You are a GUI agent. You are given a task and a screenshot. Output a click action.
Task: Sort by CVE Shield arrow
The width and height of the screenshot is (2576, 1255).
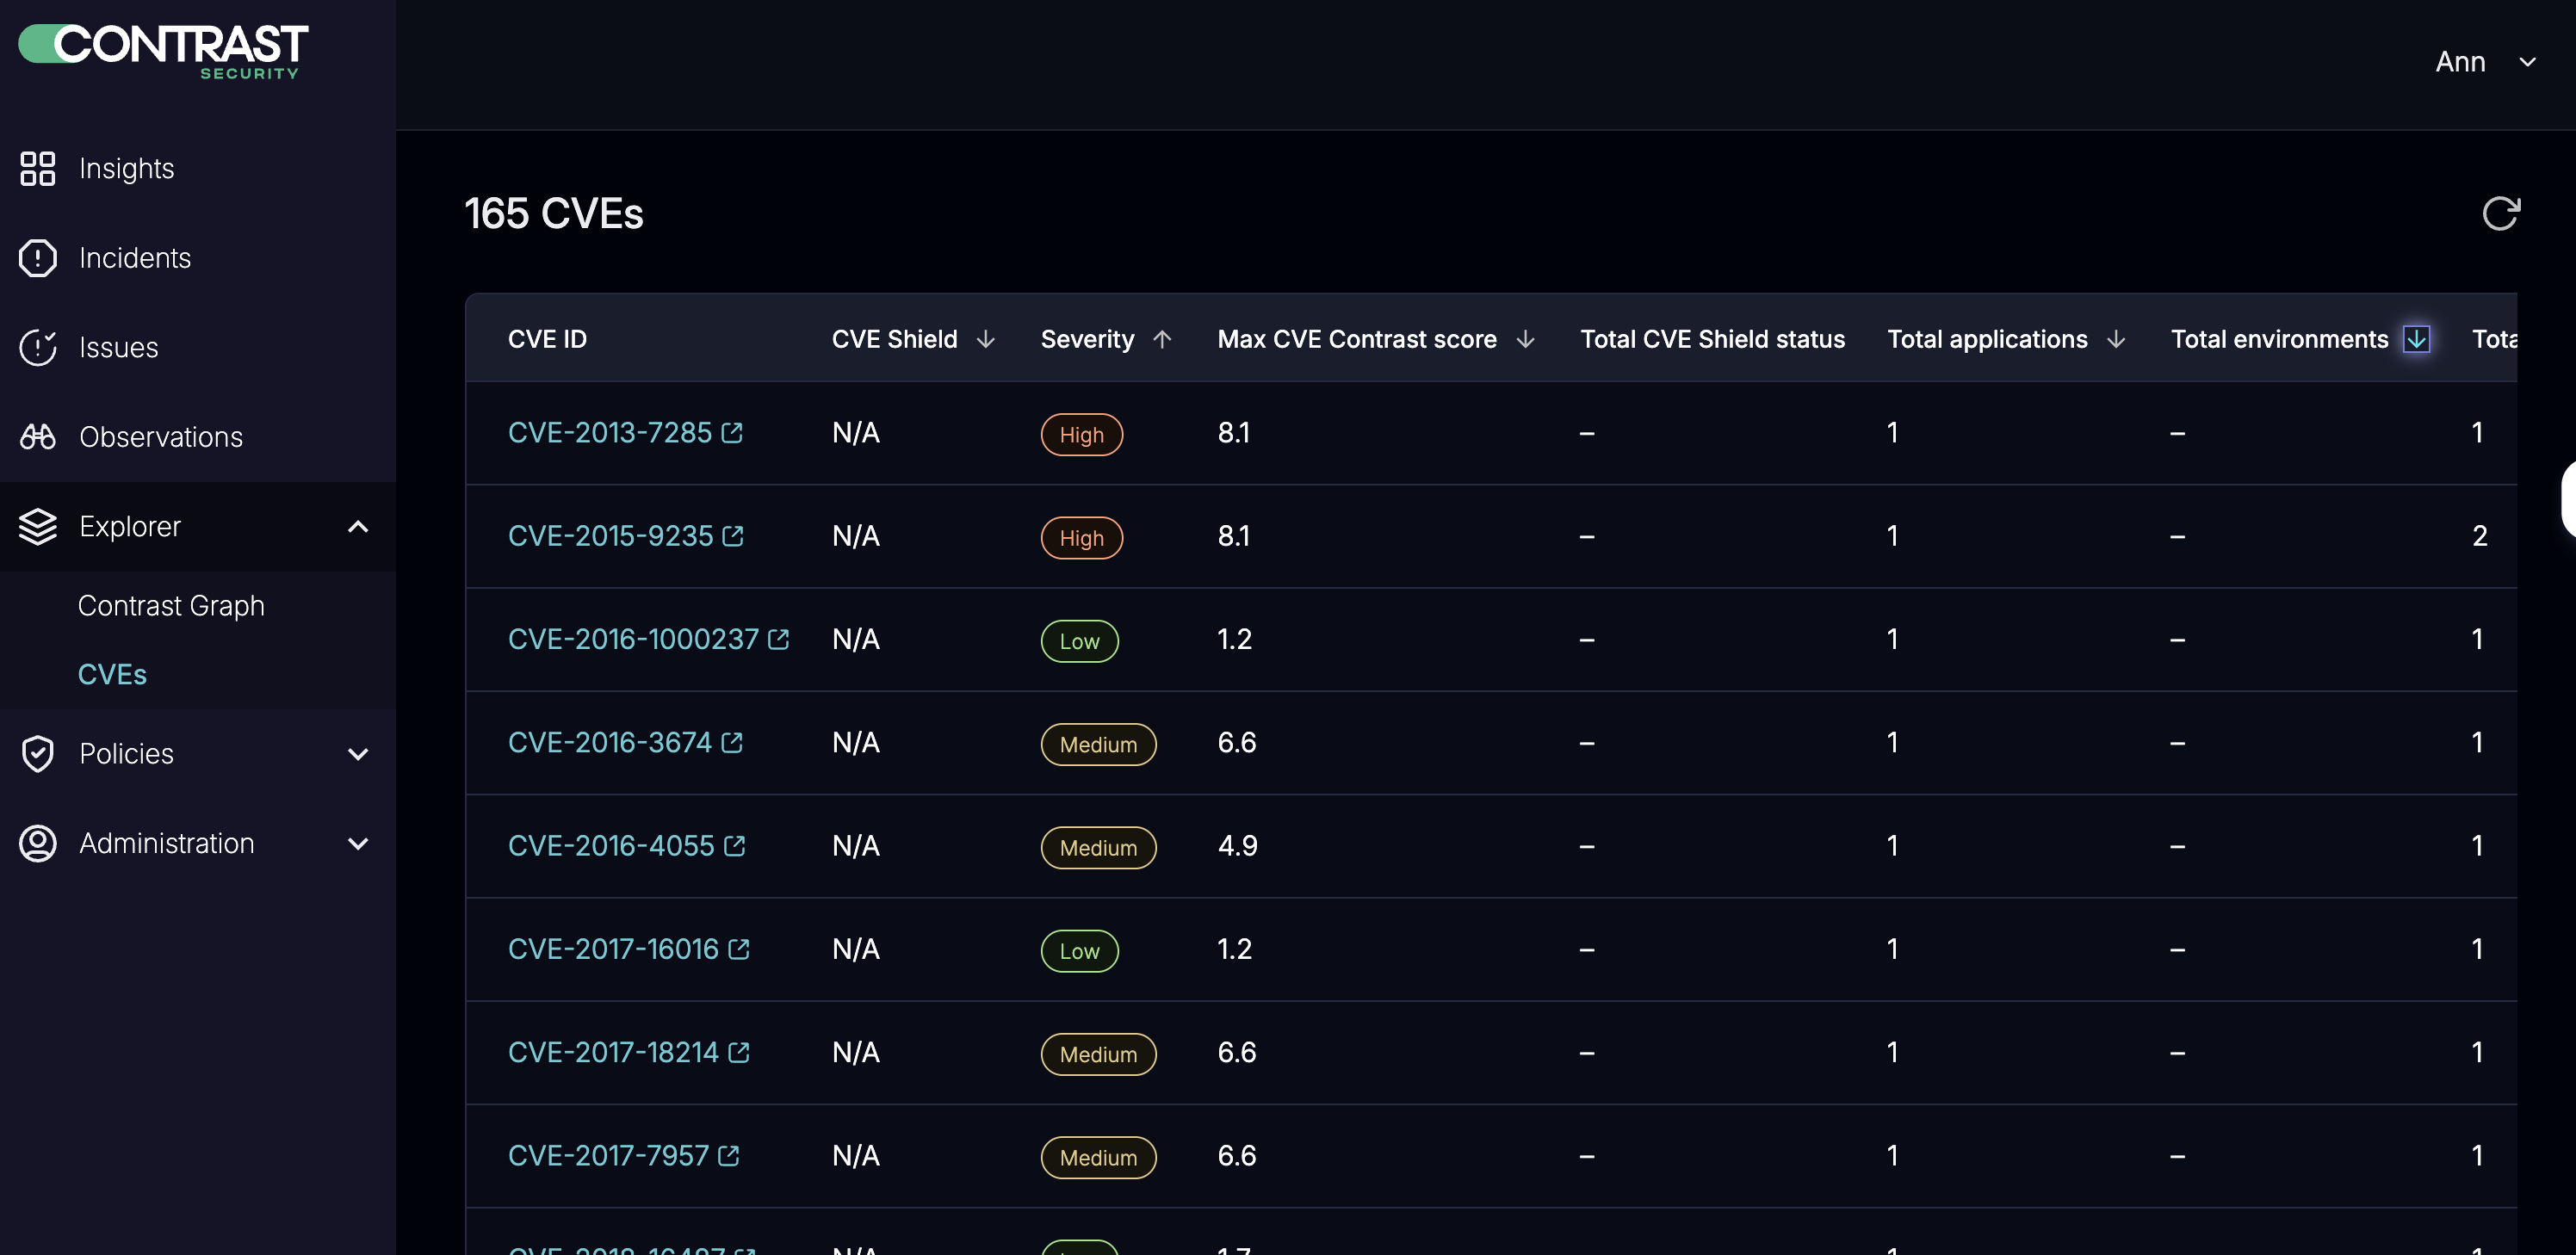[x=986, y=339]
